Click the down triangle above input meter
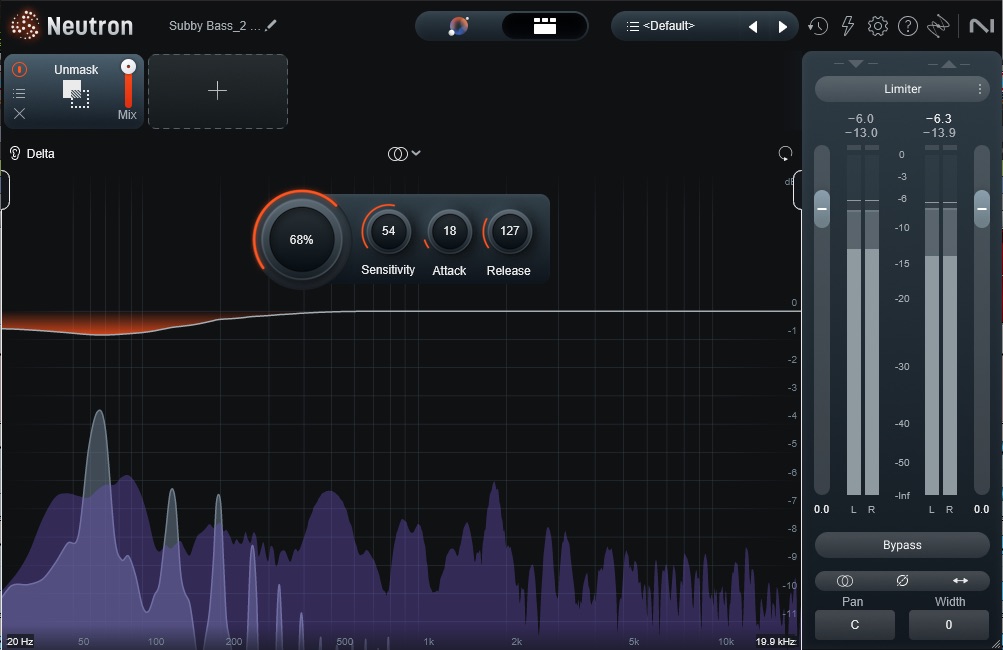 pyautogui.click(x=856, y=63)
